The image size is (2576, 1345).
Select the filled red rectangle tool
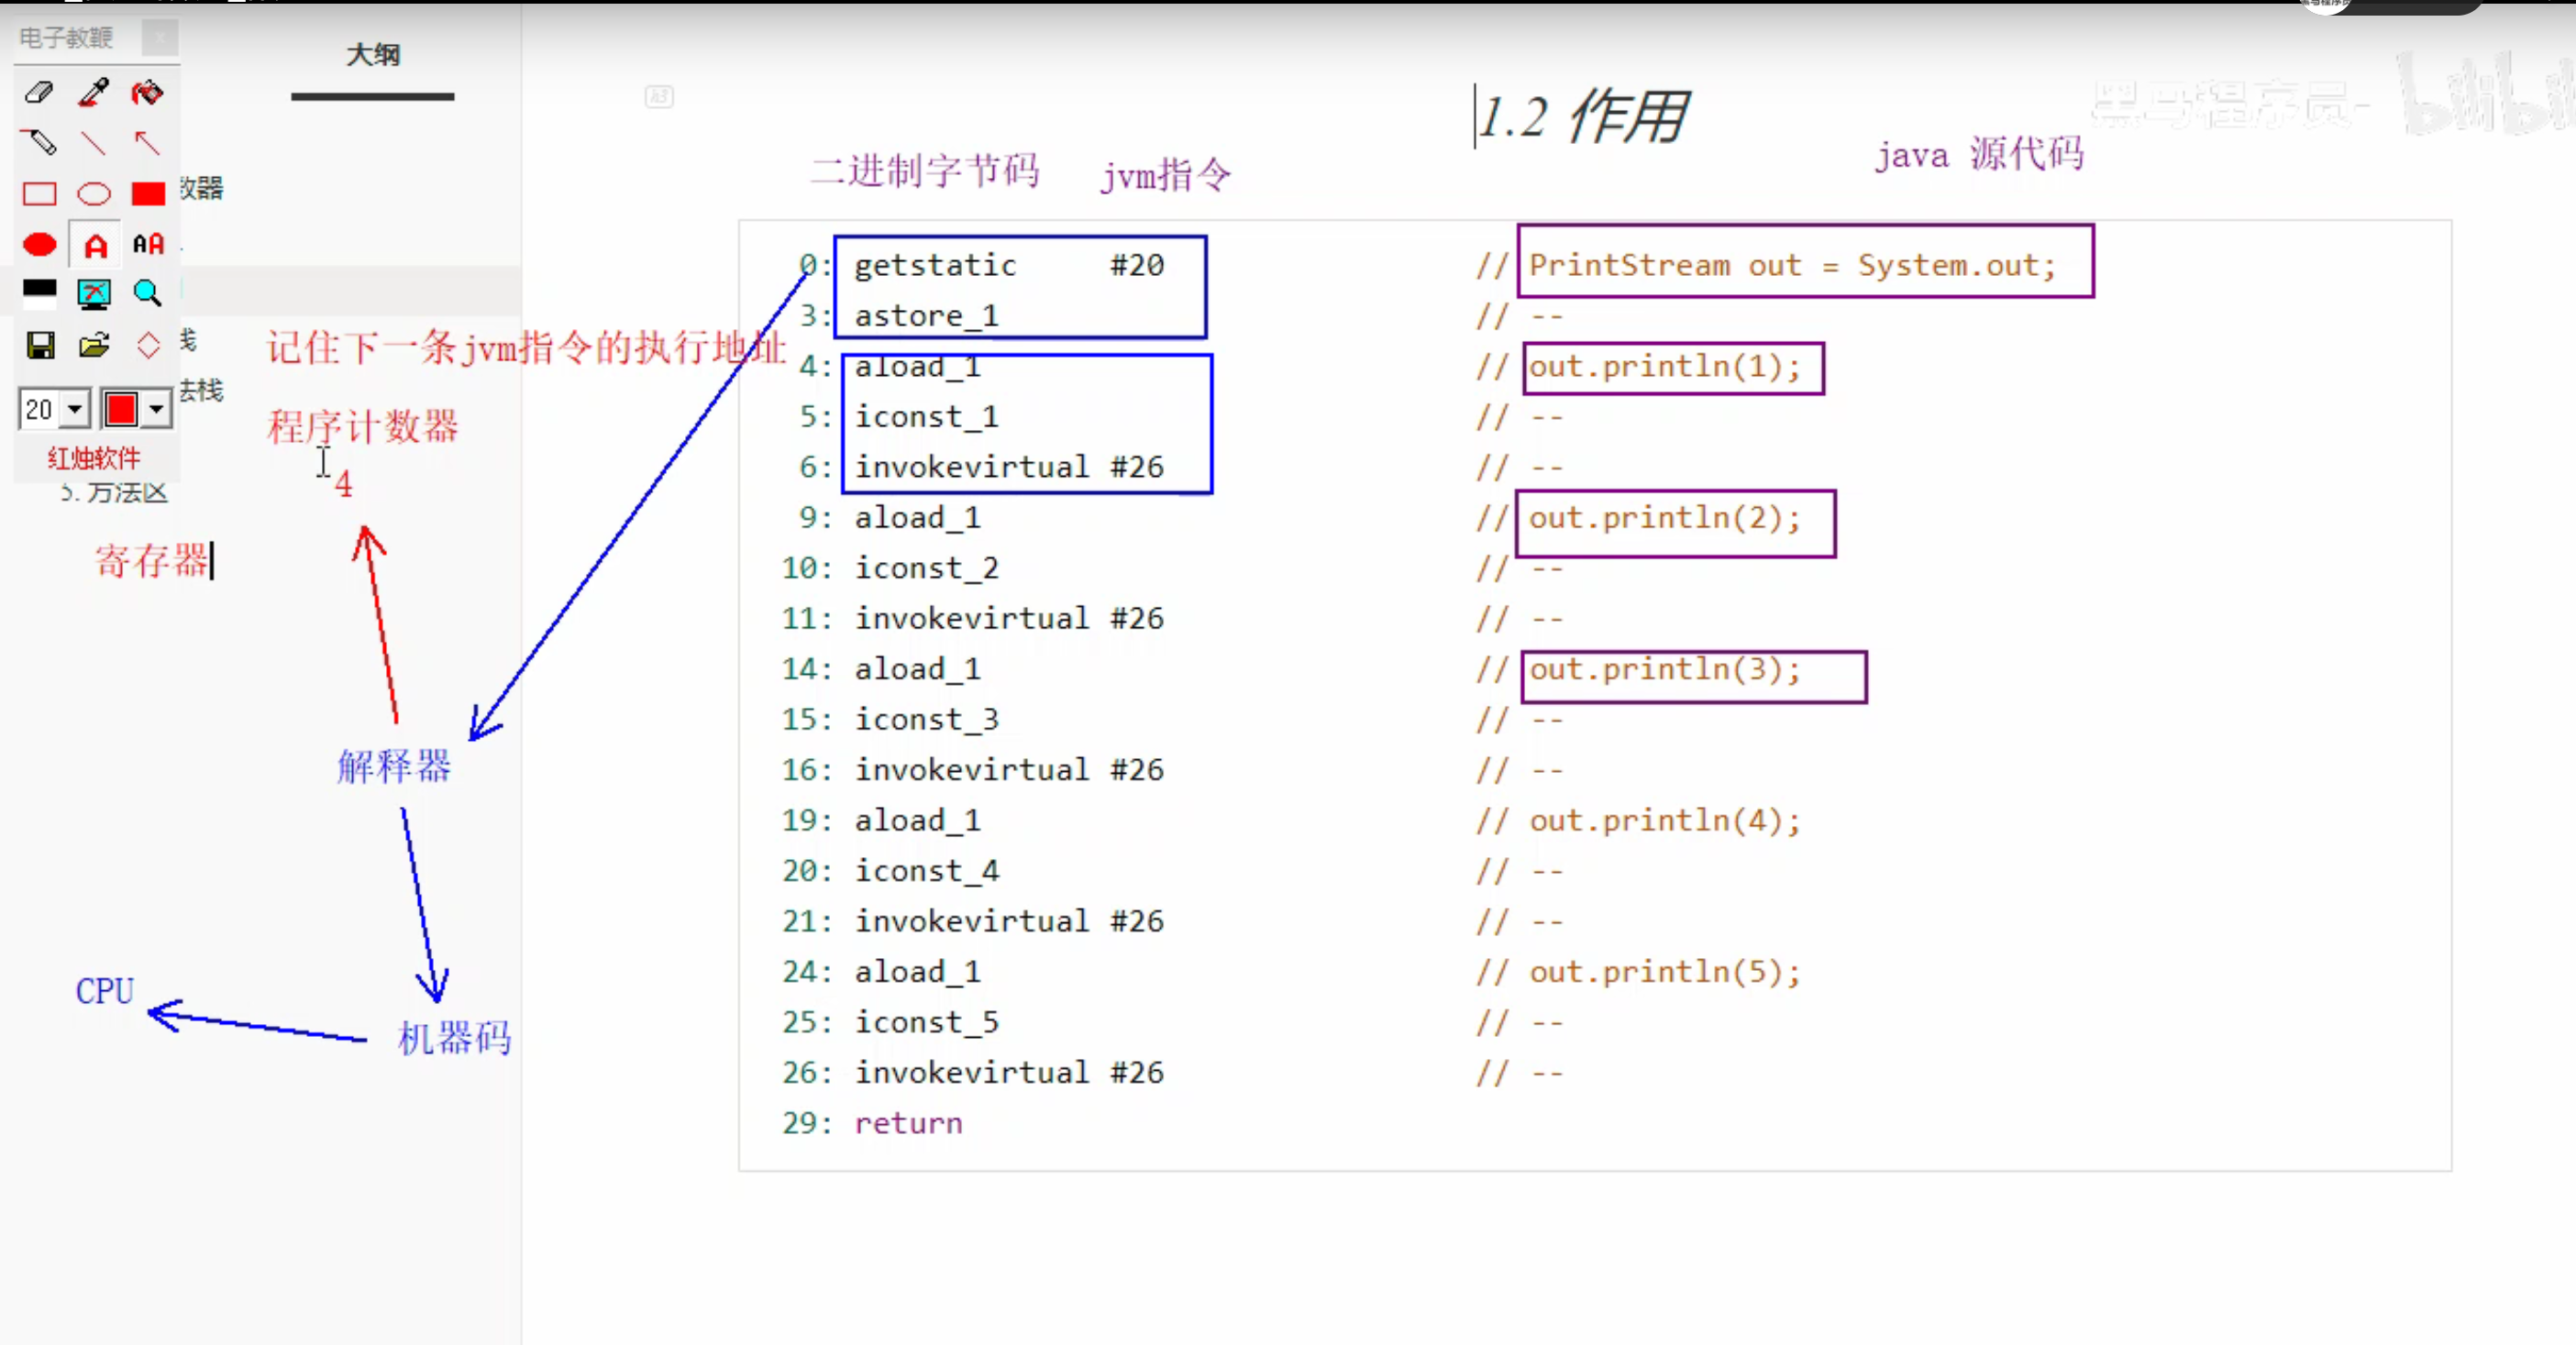[x=148, y=193]
